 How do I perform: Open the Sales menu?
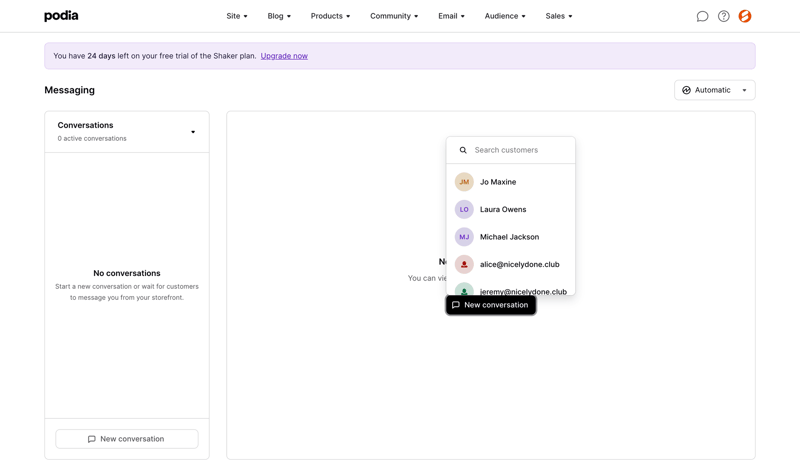pos(559,16)
